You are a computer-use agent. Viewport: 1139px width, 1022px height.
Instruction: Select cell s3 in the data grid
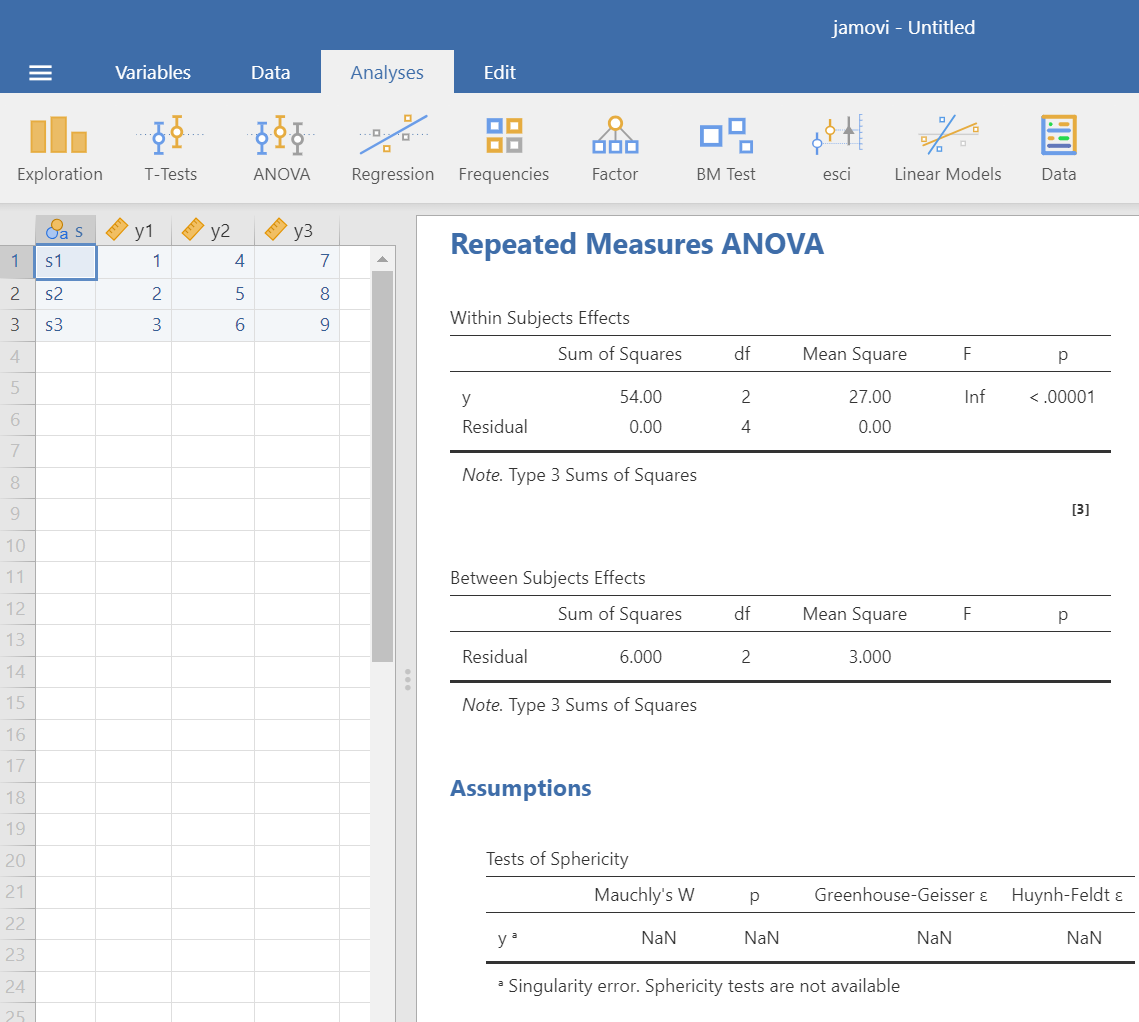coord(65,325)
